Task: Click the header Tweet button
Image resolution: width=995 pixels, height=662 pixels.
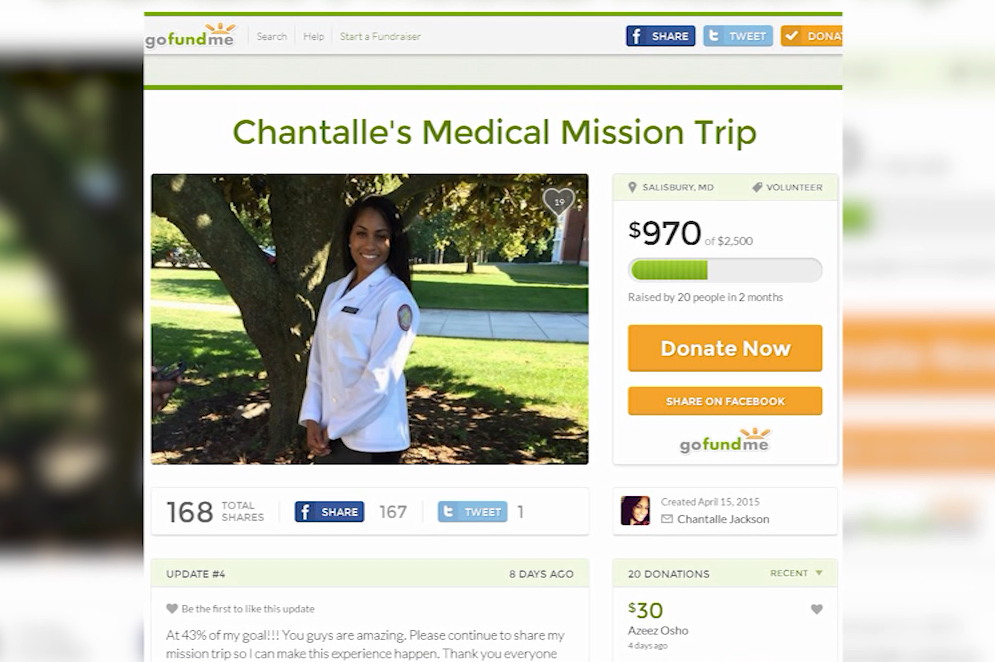Action: (x=738, y=36)
